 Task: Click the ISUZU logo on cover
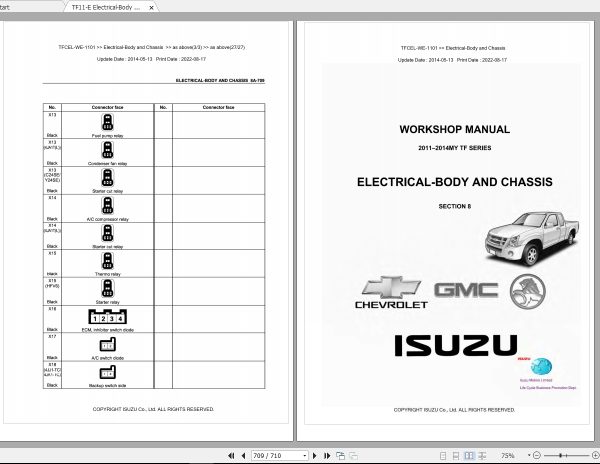coord(456,345)
